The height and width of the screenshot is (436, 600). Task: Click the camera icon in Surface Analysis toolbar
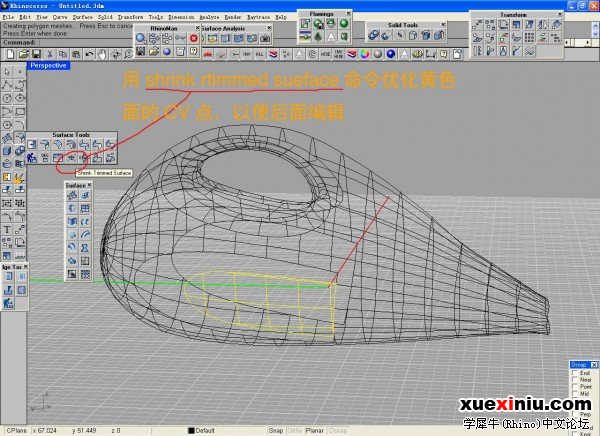click(x=265, y=38)
